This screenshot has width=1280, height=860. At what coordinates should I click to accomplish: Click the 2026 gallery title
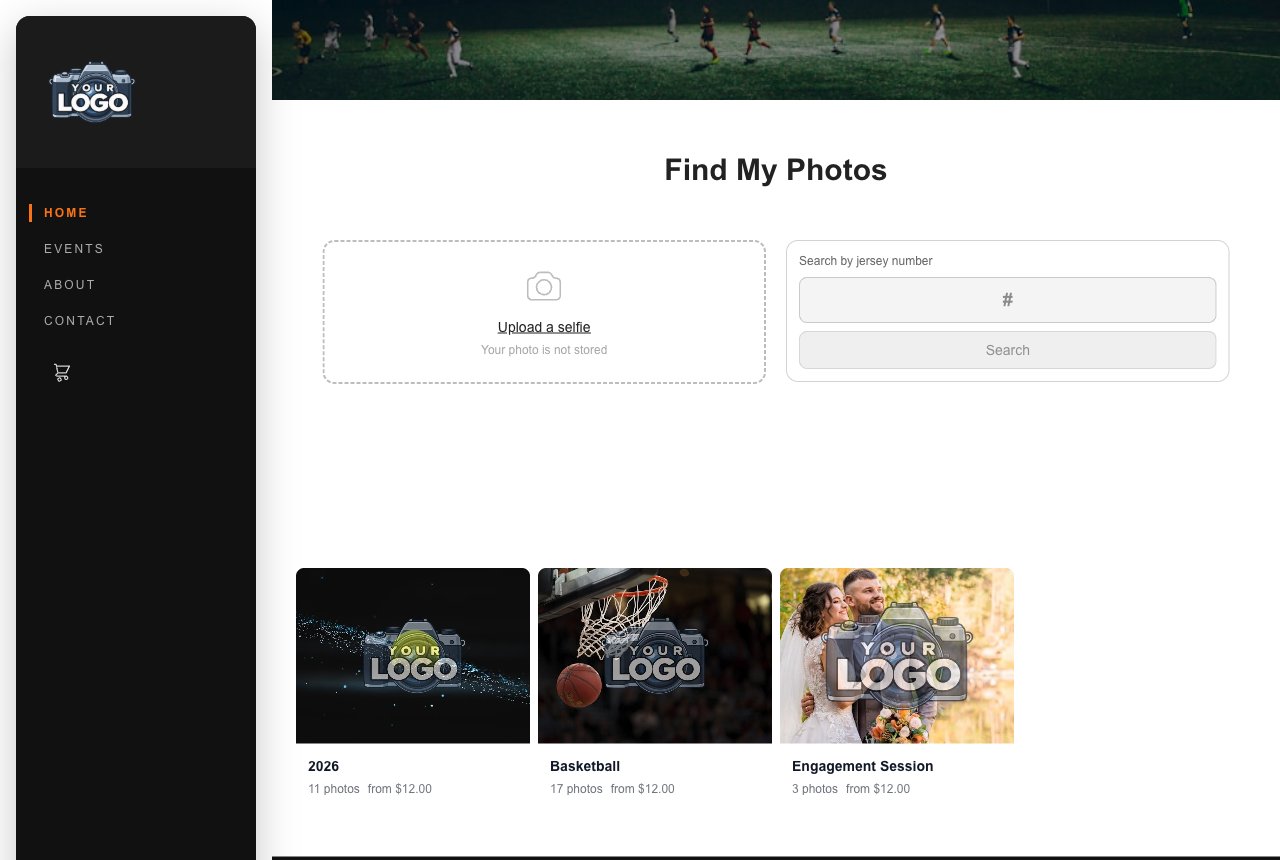(x=323, y=766)
